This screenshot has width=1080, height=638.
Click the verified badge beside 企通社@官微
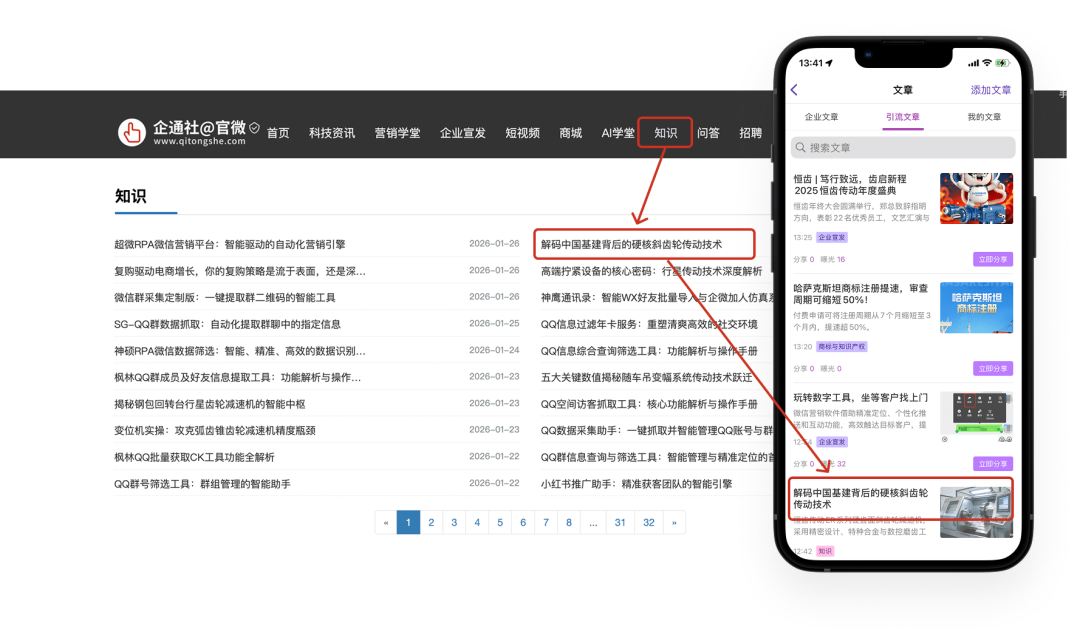point(254,128)
